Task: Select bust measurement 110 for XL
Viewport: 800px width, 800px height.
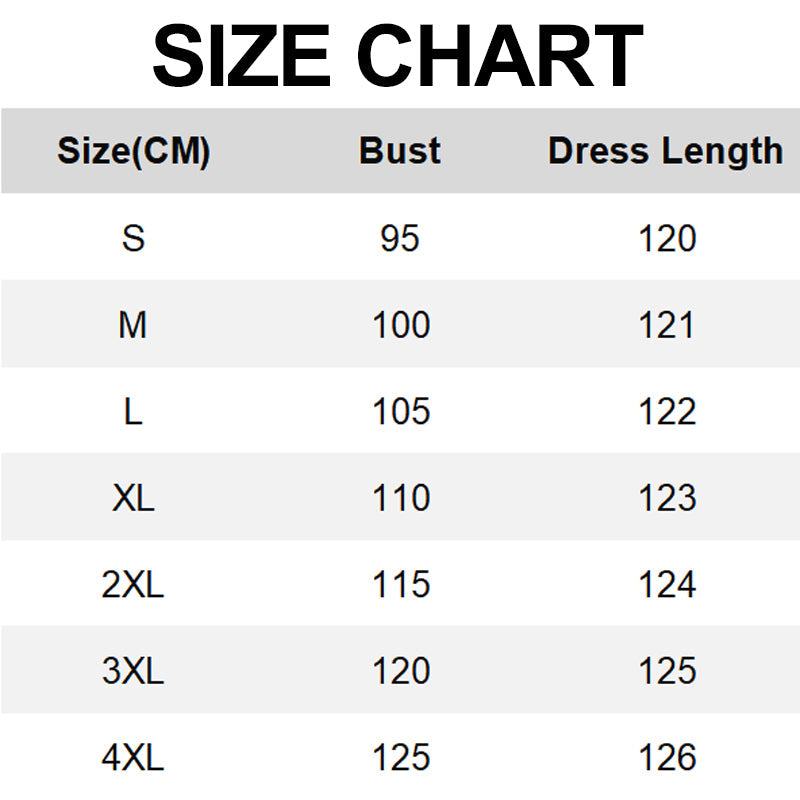Action: point(401,498)
